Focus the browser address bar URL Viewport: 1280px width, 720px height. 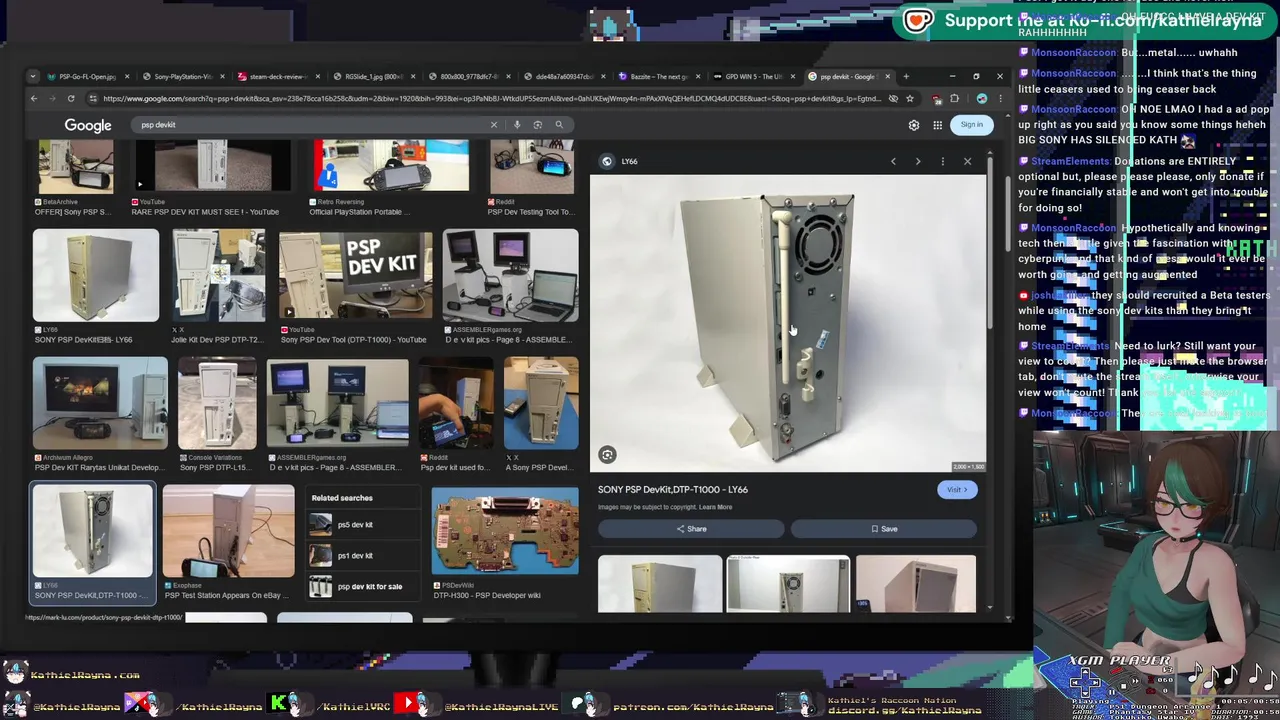[490, 98]
